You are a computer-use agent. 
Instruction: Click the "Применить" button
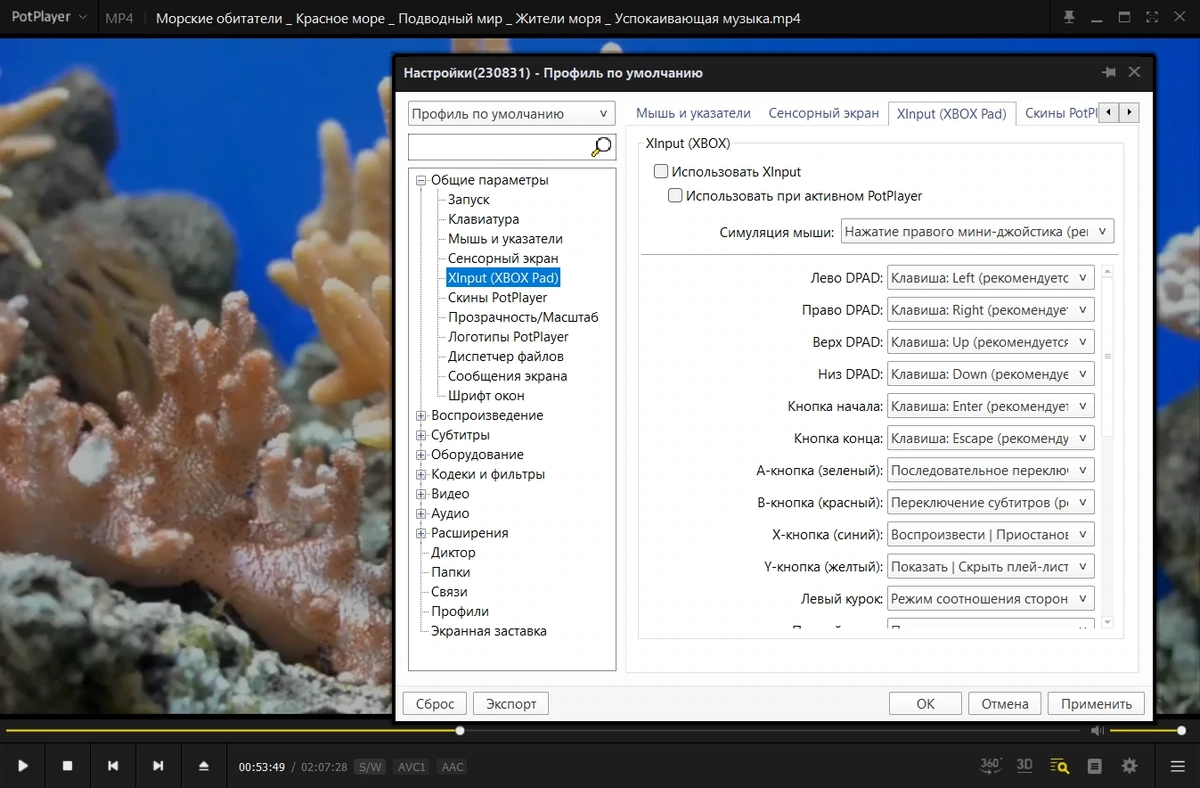[x=1096, y=704]
